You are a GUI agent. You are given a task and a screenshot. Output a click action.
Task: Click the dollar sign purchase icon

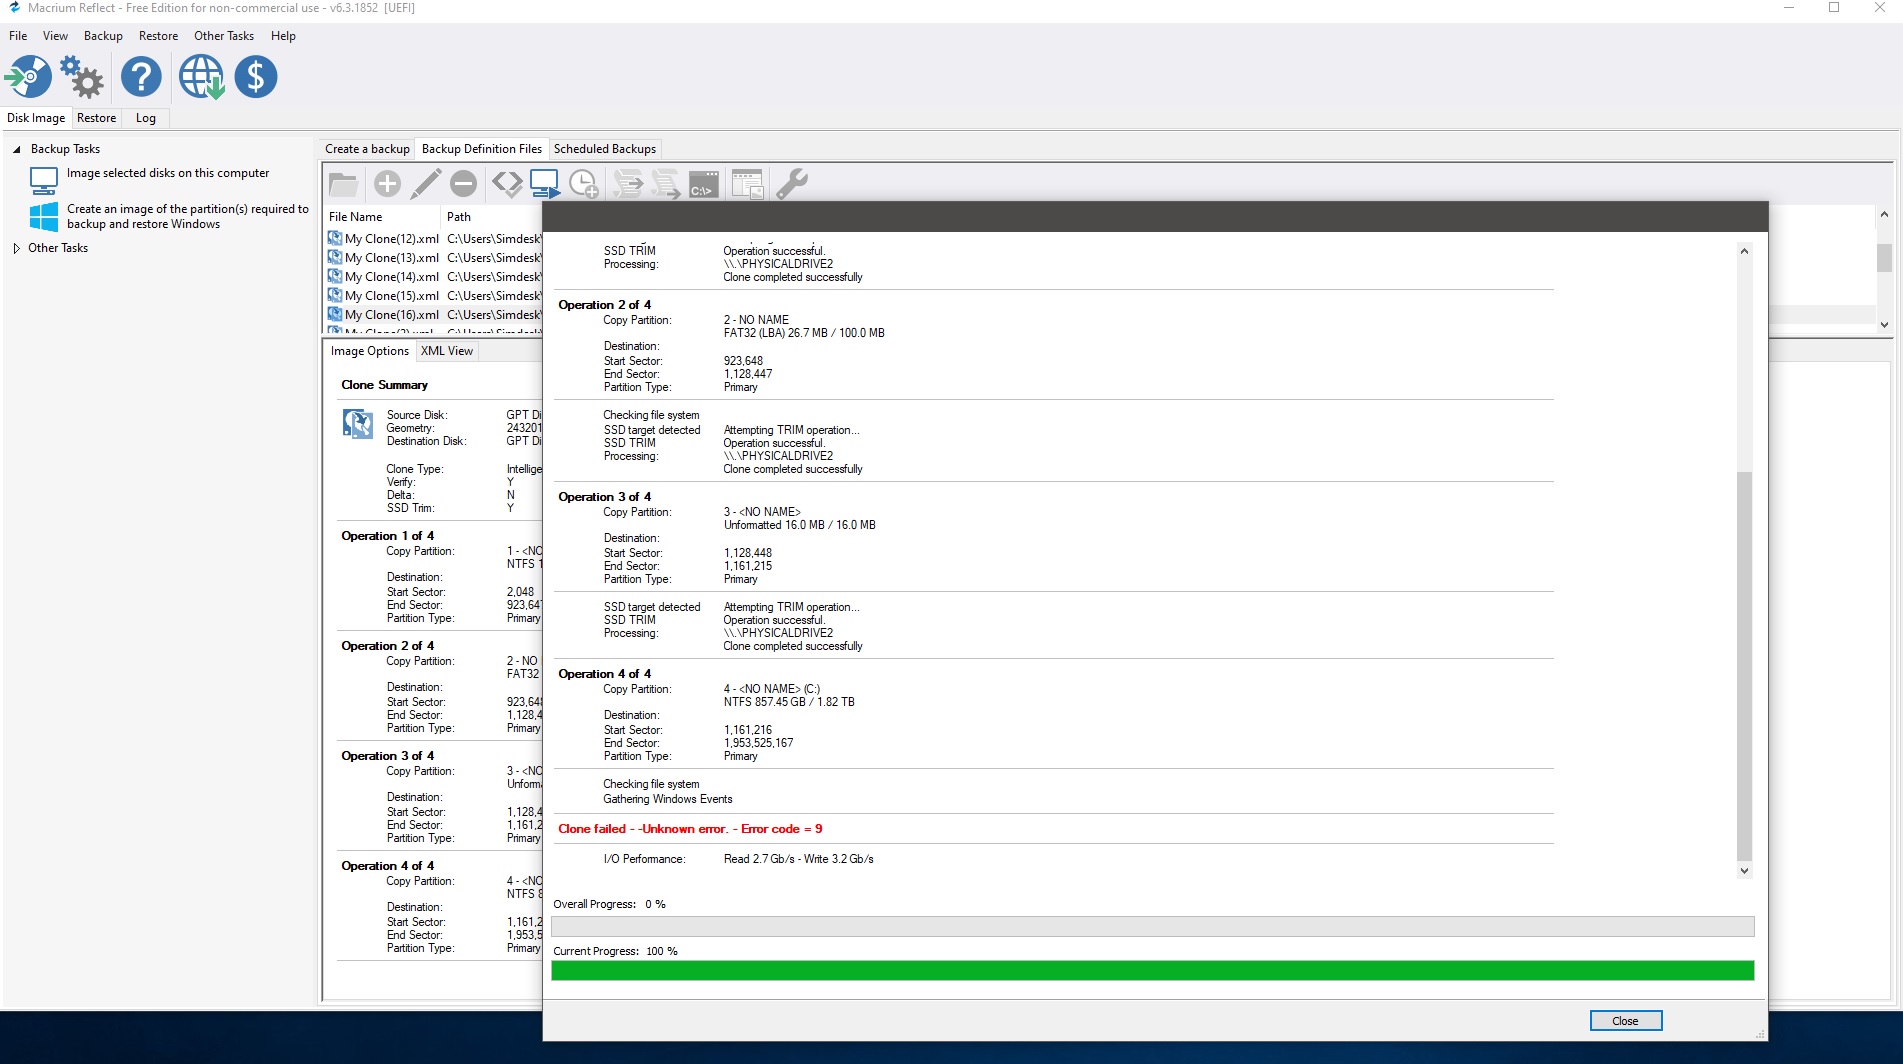[256, 77]
